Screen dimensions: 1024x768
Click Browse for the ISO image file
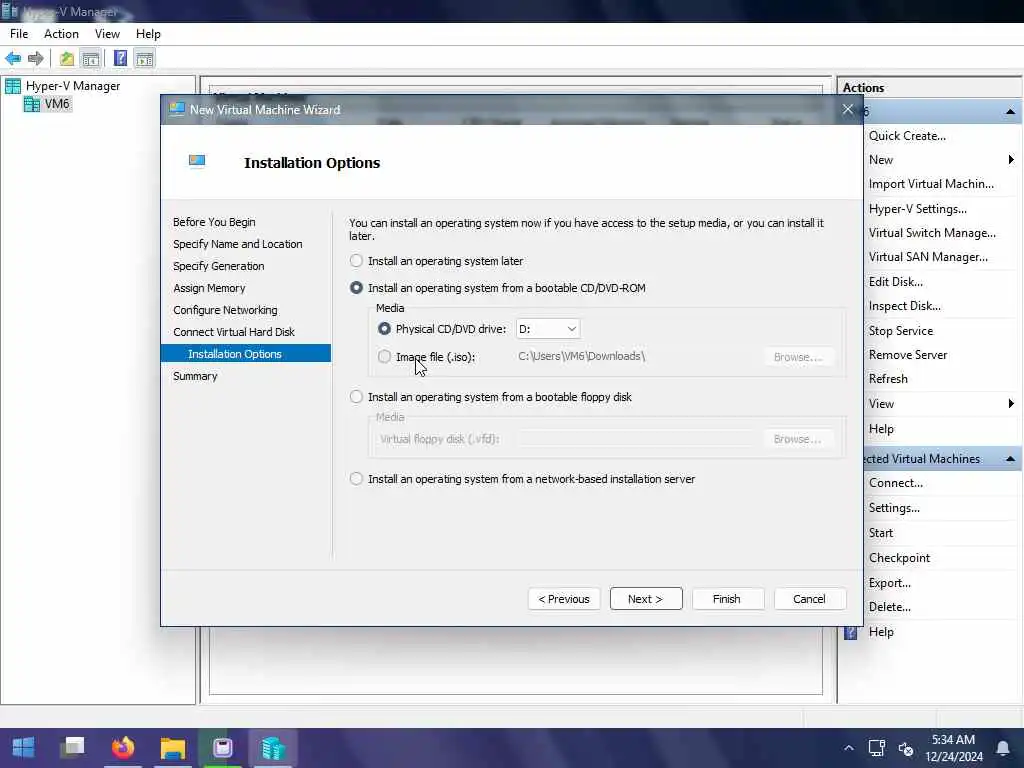797,357
